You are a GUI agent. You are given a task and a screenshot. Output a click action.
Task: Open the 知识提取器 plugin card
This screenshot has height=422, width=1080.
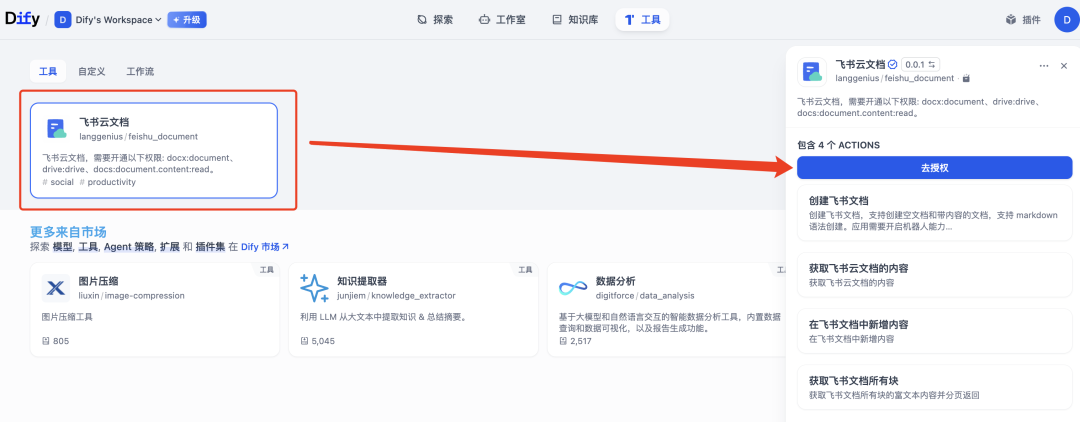point(413,309)
